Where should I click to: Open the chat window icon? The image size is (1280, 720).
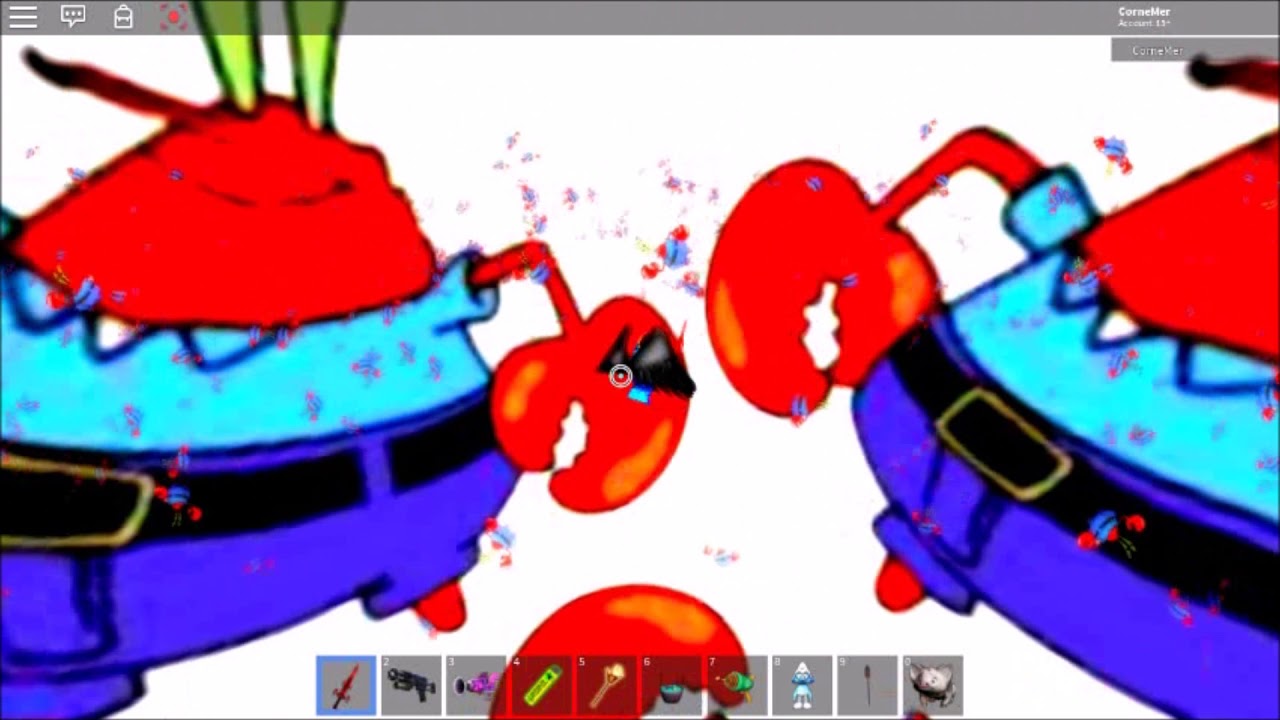point(73,17)
